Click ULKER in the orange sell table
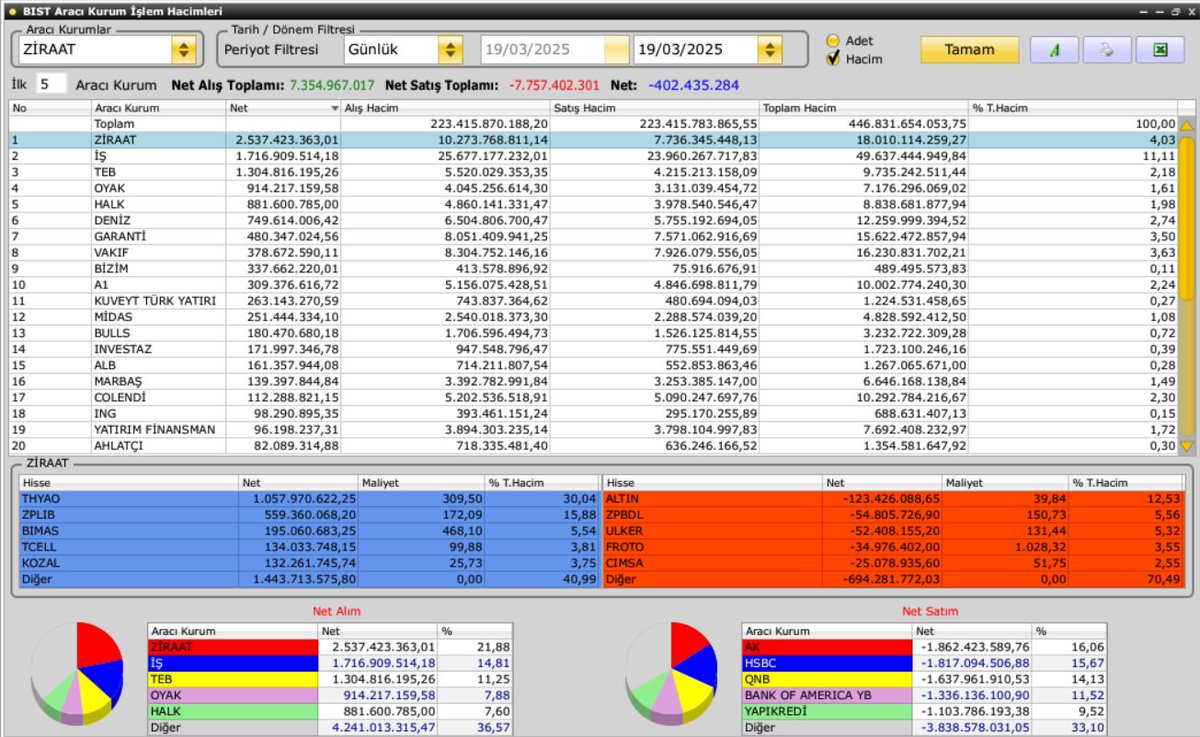Screen dimensions: 1200x737 tap(624, 531)
